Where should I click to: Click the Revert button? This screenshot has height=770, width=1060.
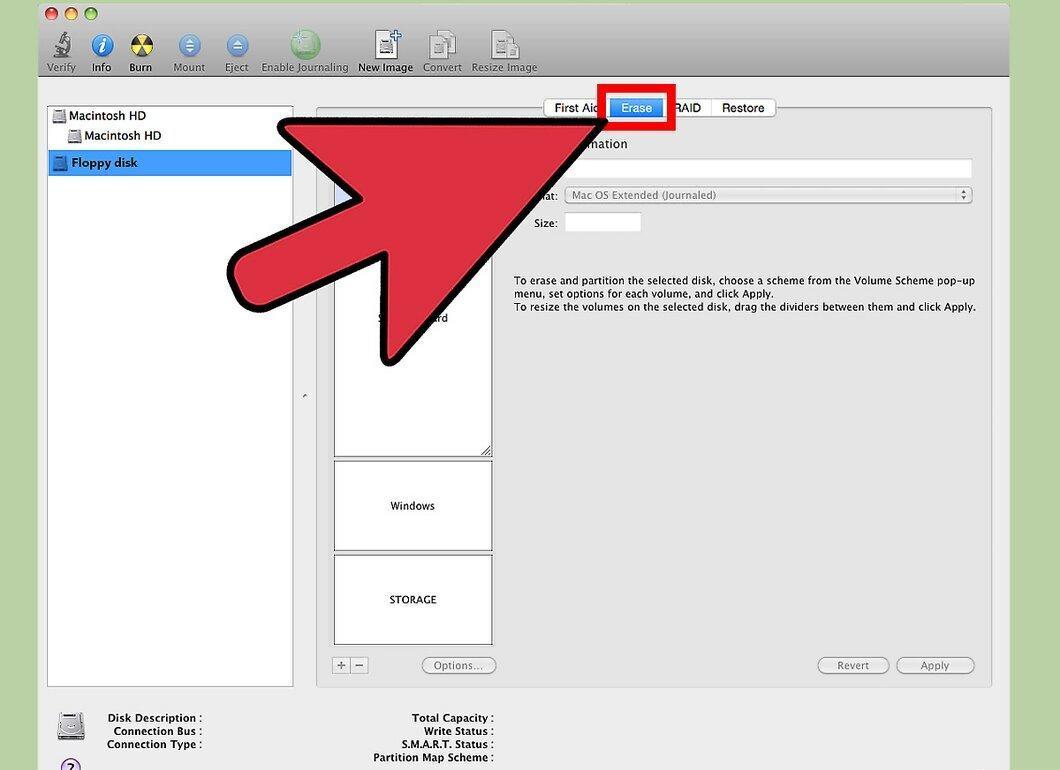pyautogui.click(x=853, y=665)
